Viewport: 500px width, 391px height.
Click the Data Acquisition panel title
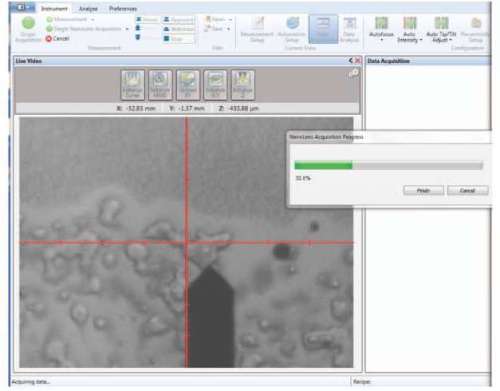[x=388, y=61]
